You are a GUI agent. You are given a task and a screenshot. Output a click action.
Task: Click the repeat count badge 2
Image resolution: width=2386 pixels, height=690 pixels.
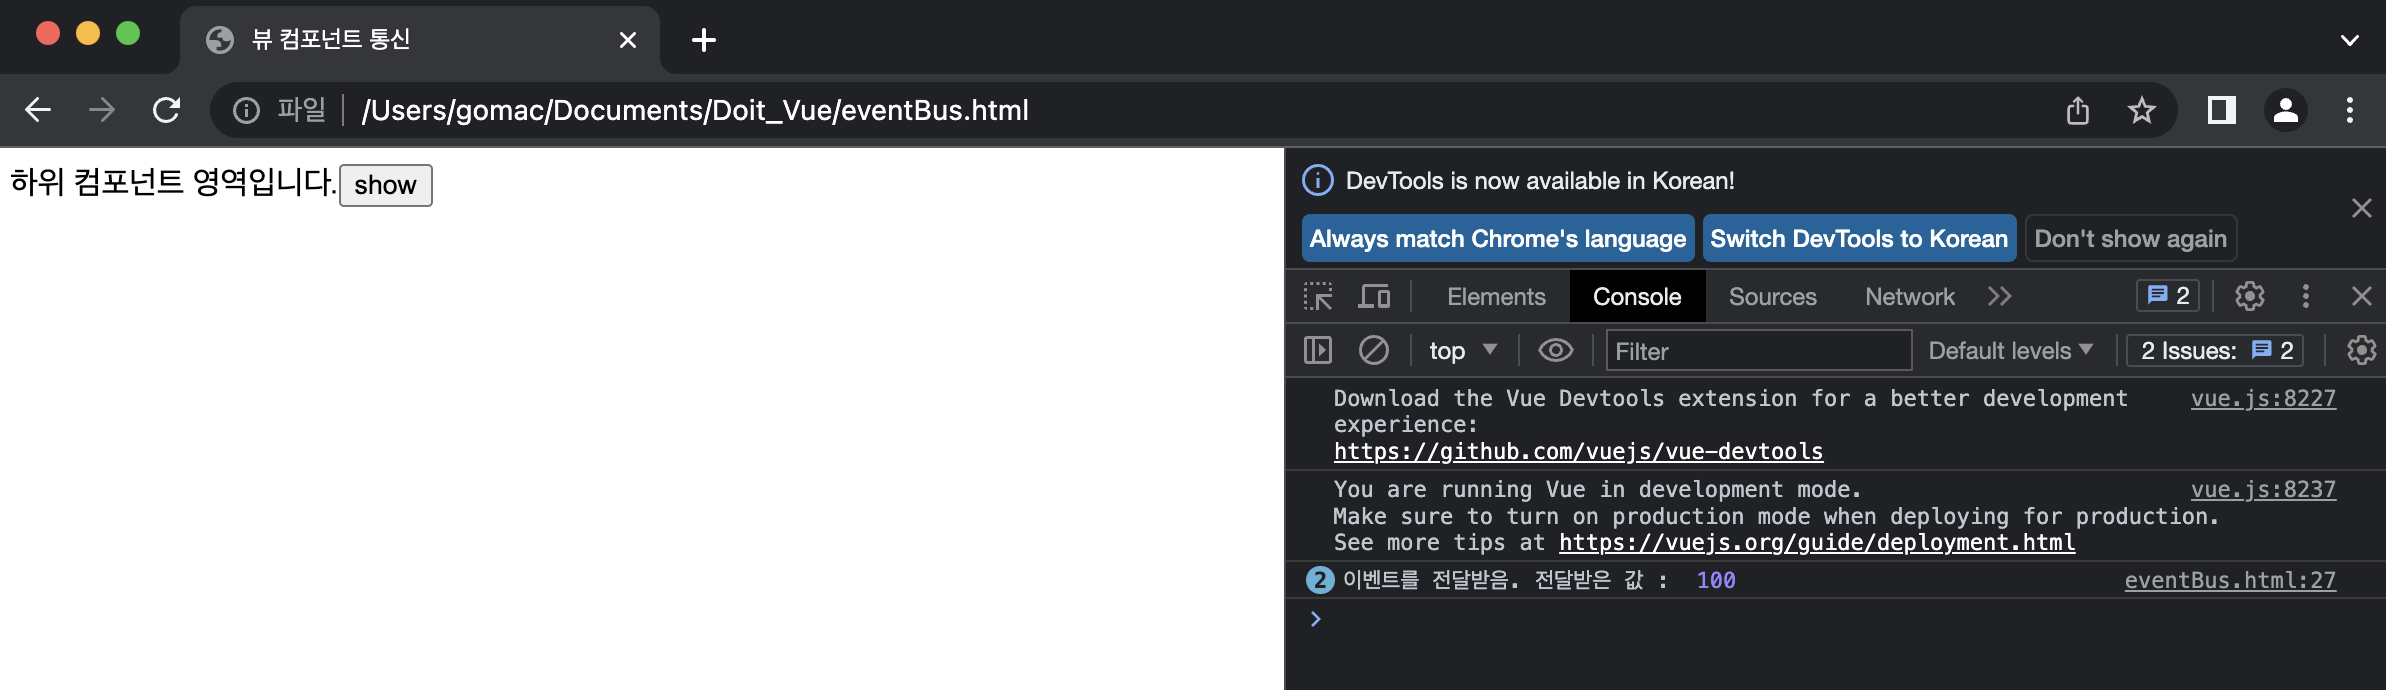(1320, 580)
